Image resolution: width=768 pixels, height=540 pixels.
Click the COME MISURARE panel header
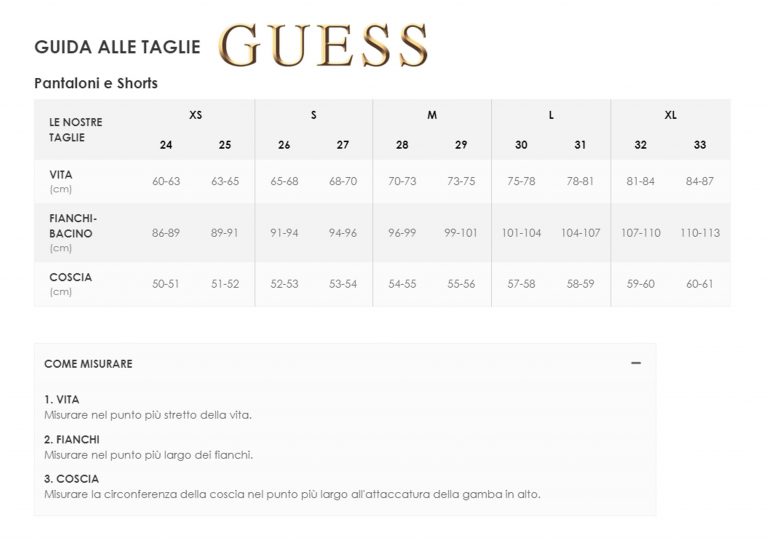pos(89,364)
